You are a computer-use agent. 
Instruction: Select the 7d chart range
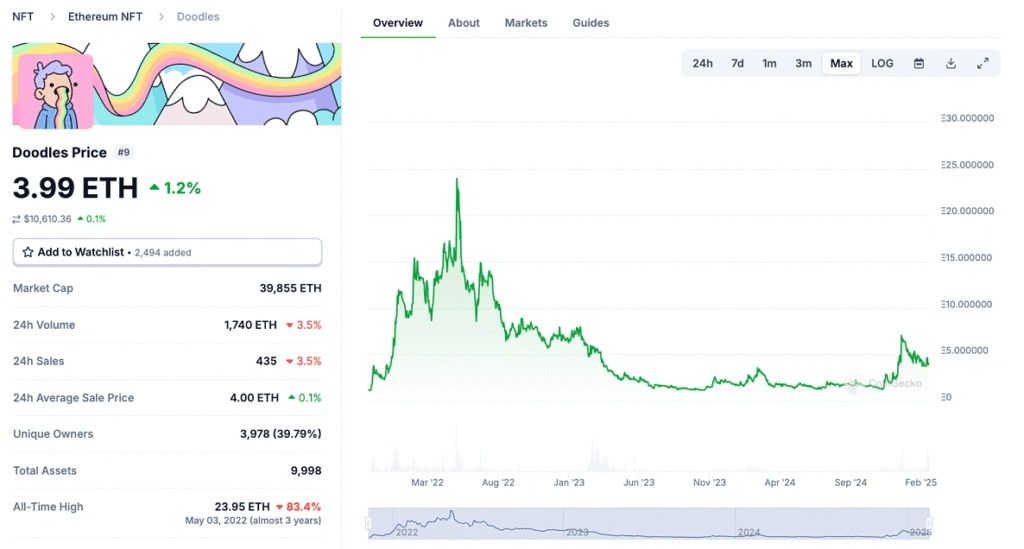[x=737, y=63]
